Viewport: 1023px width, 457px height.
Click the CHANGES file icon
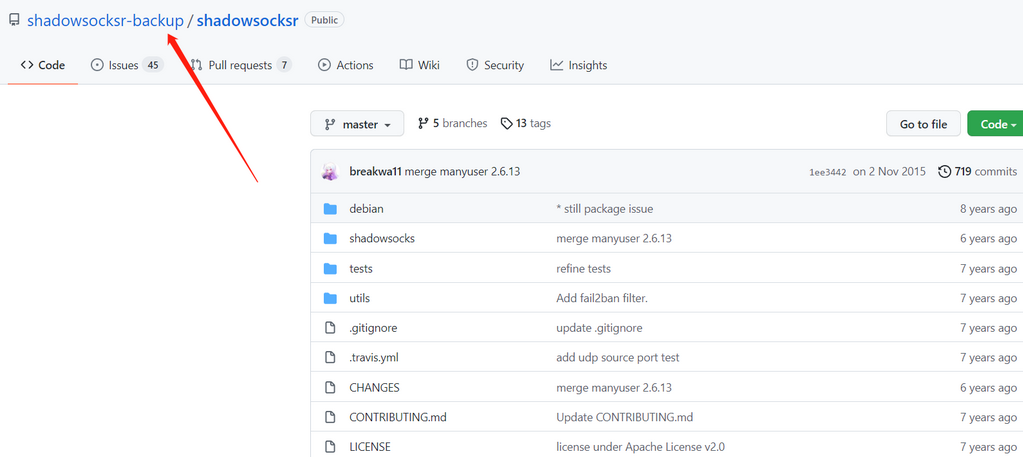point(330,388)
